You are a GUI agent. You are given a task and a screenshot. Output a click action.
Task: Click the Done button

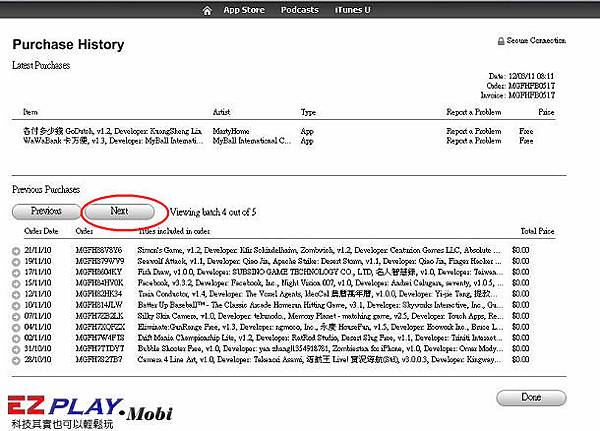coord(531,398)
